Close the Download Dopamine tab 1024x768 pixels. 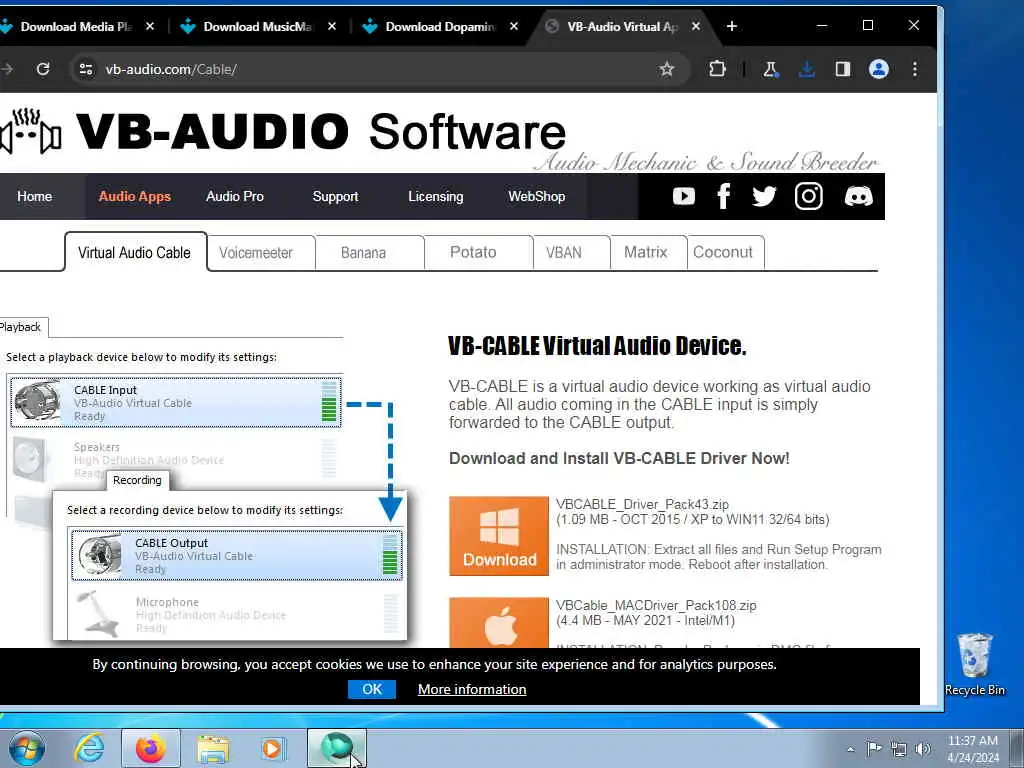[514, 26]
